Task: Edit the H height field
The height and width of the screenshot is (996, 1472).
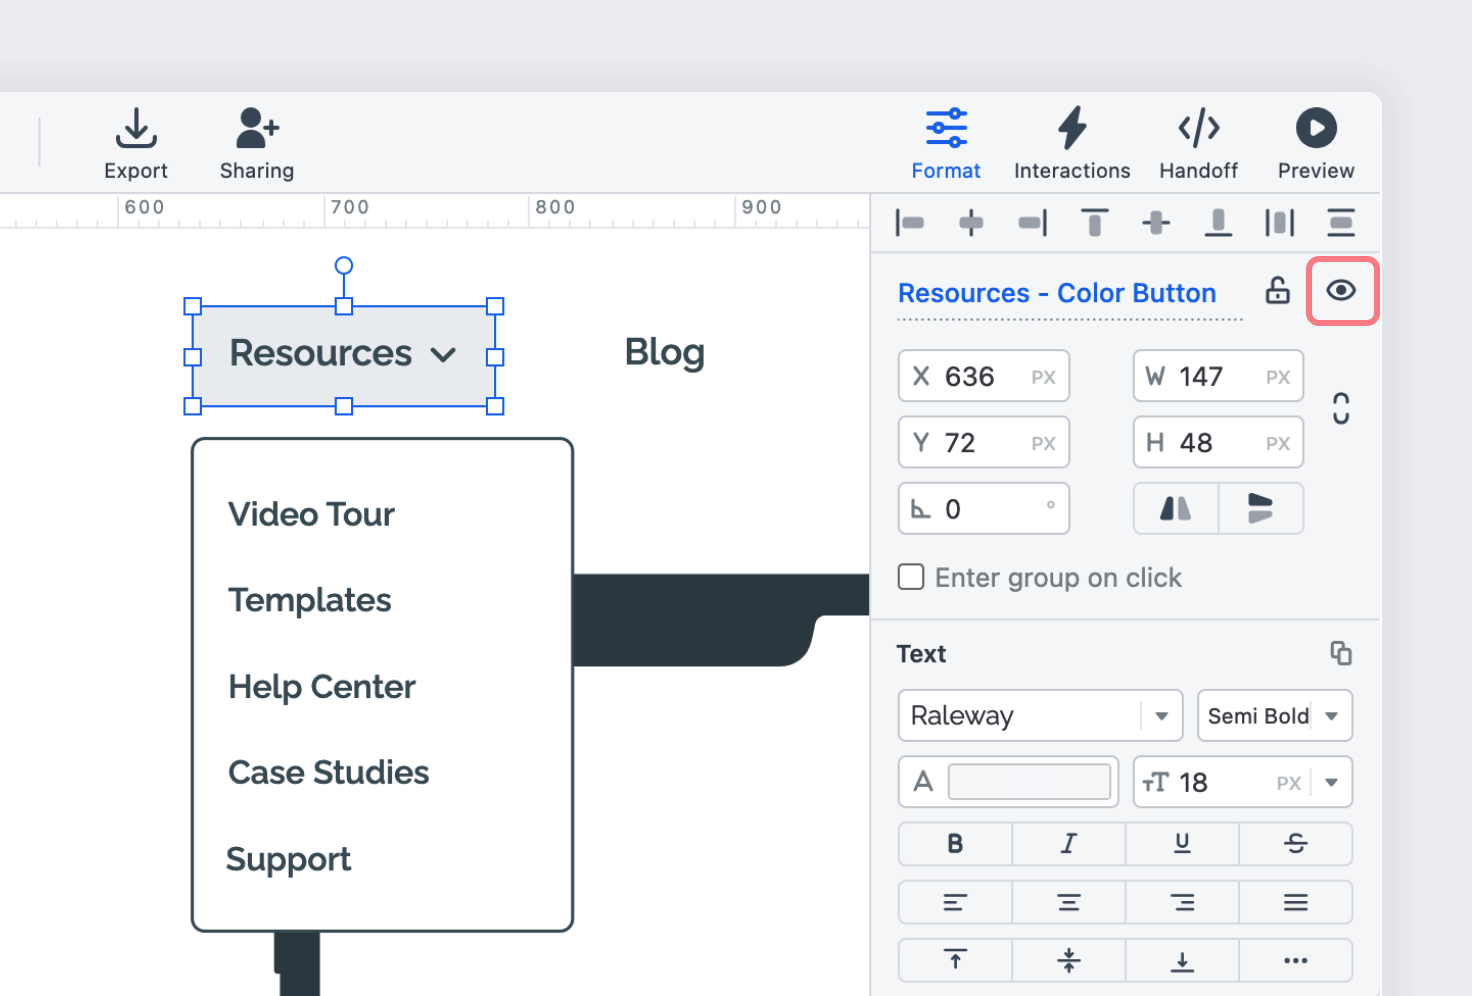Action: (x=1218, y=442)
